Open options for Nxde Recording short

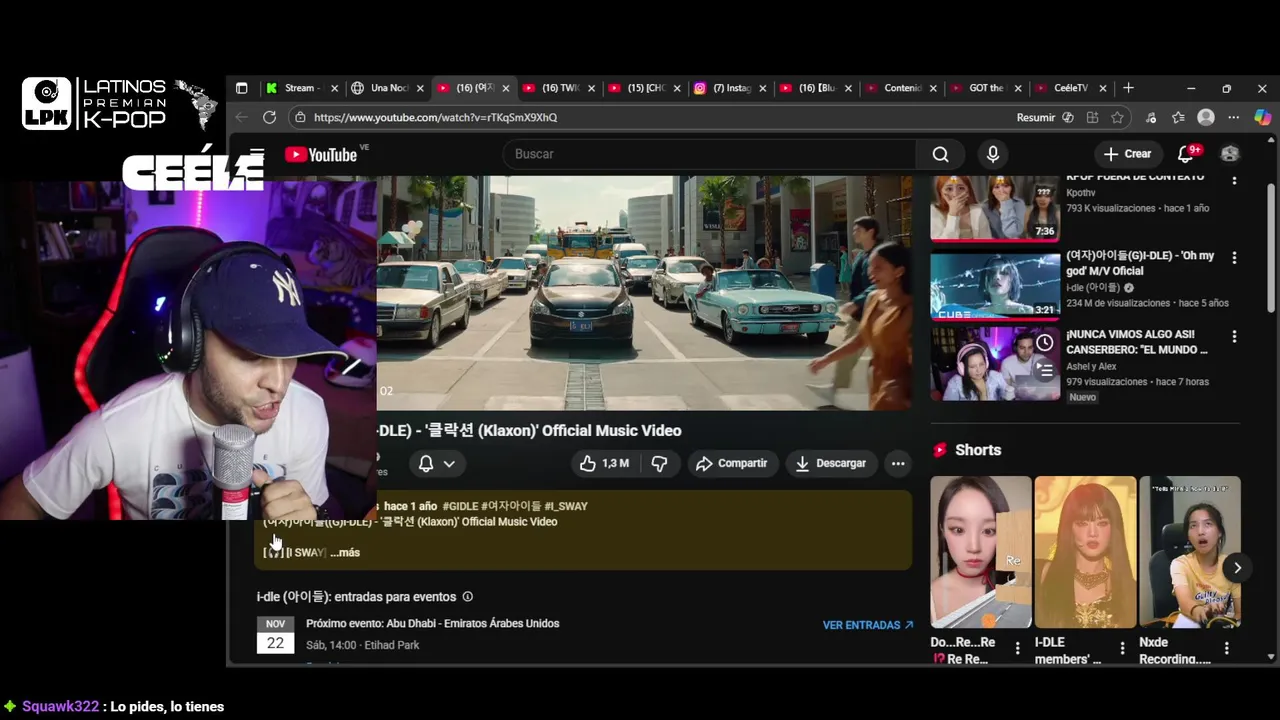tap(1226, 649)
